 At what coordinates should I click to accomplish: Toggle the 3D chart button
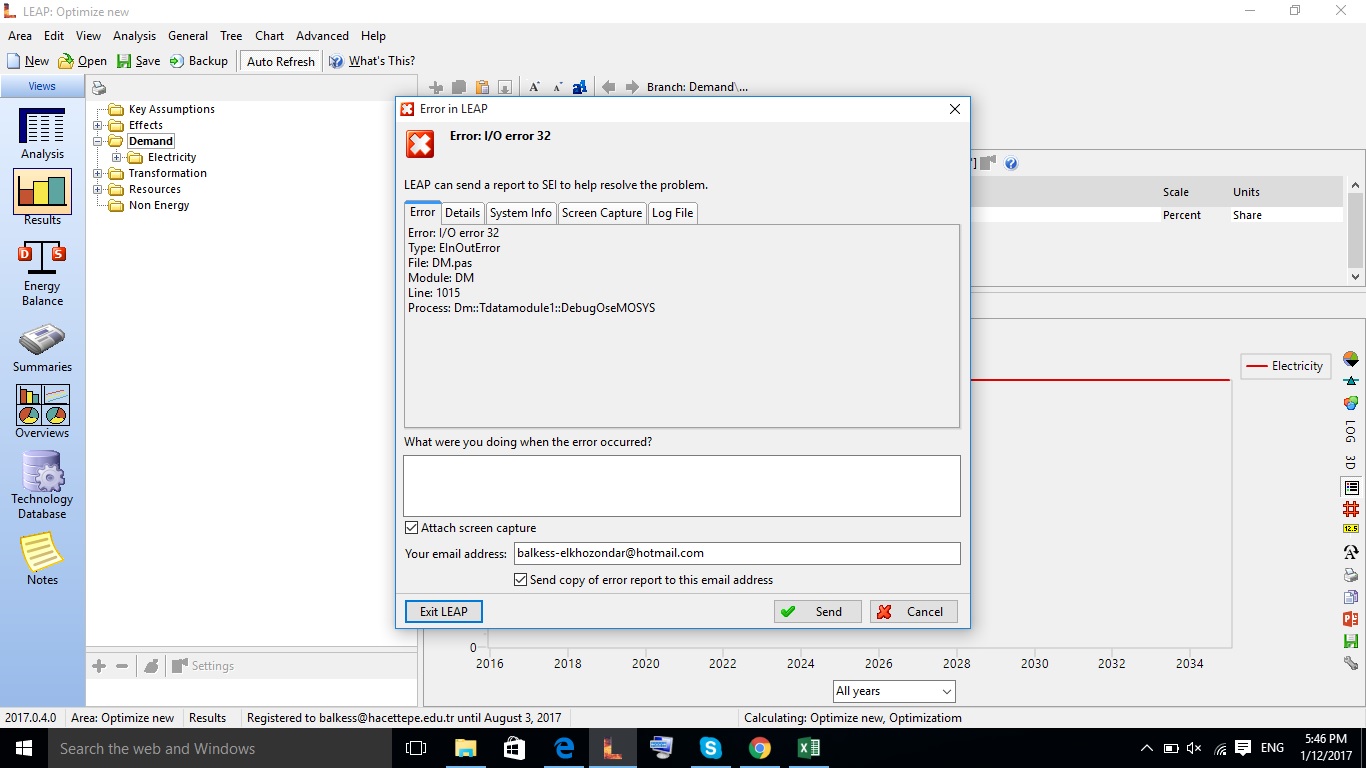click(1351, 463)
